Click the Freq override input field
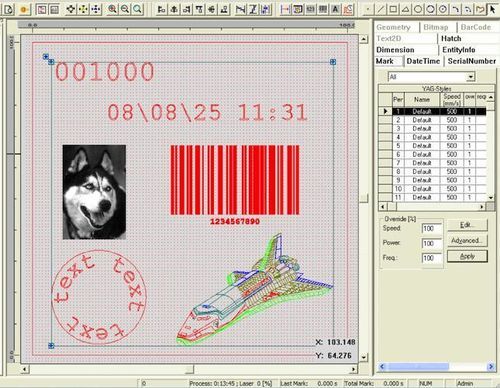The width and height of the screenshot is (500, 388). [x=432, y=258]
